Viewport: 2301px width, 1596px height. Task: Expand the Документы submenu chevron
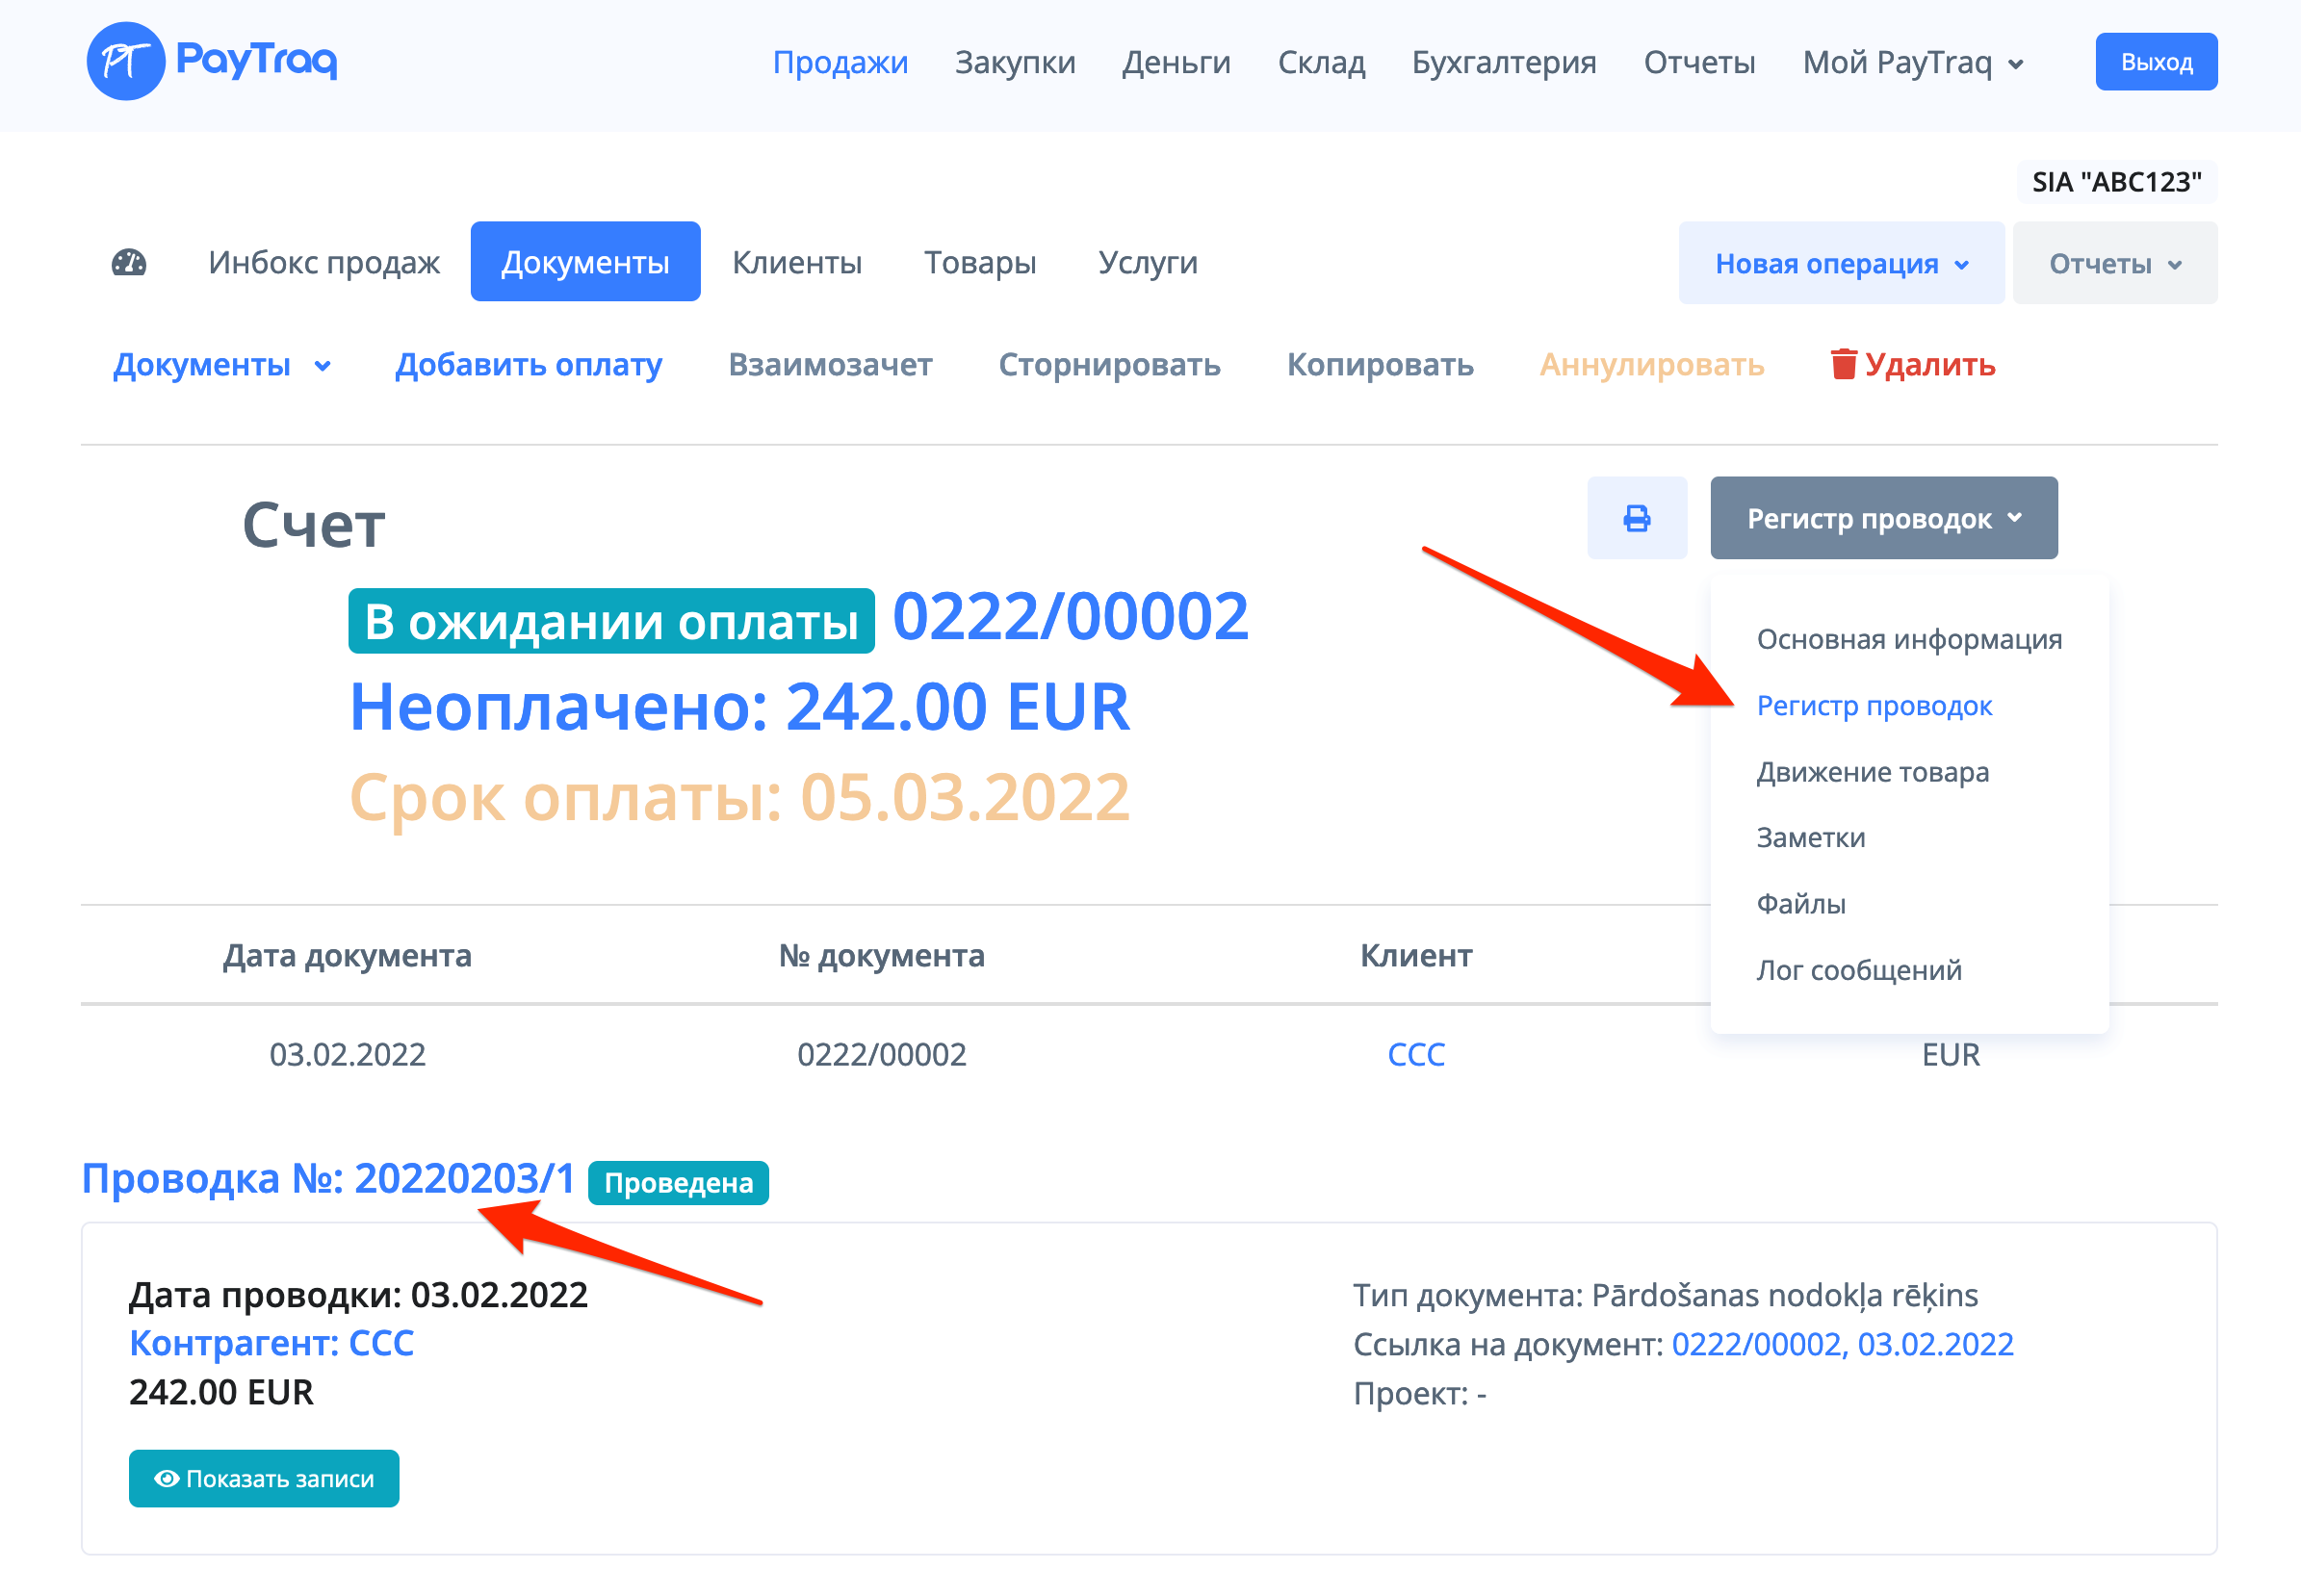(x=322, y=366)
